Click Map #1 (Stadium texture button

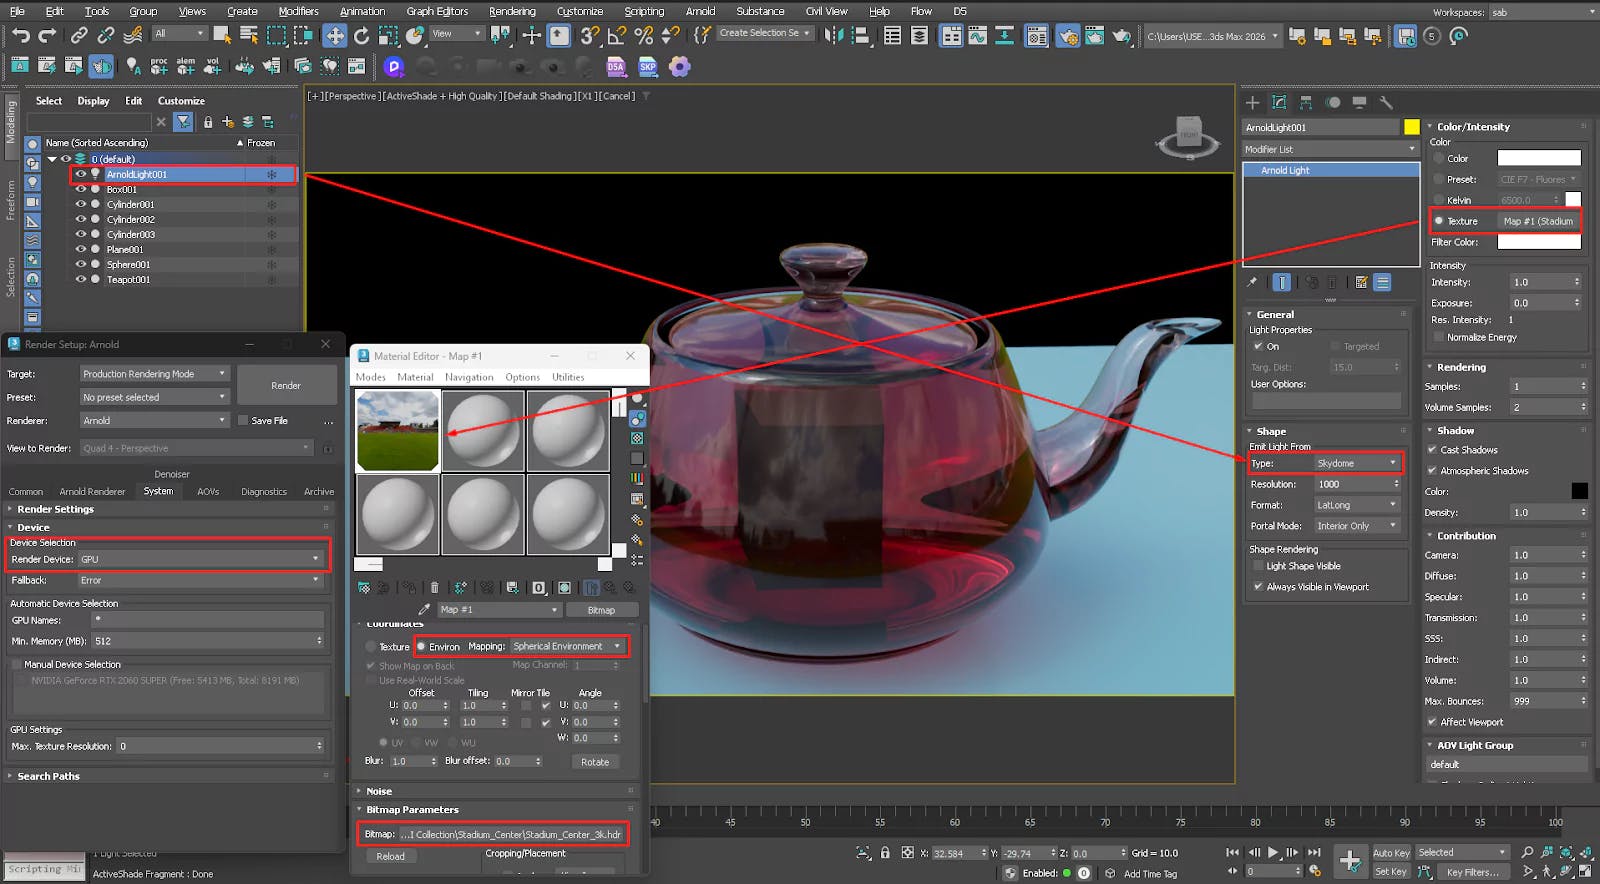[1538, 221]
